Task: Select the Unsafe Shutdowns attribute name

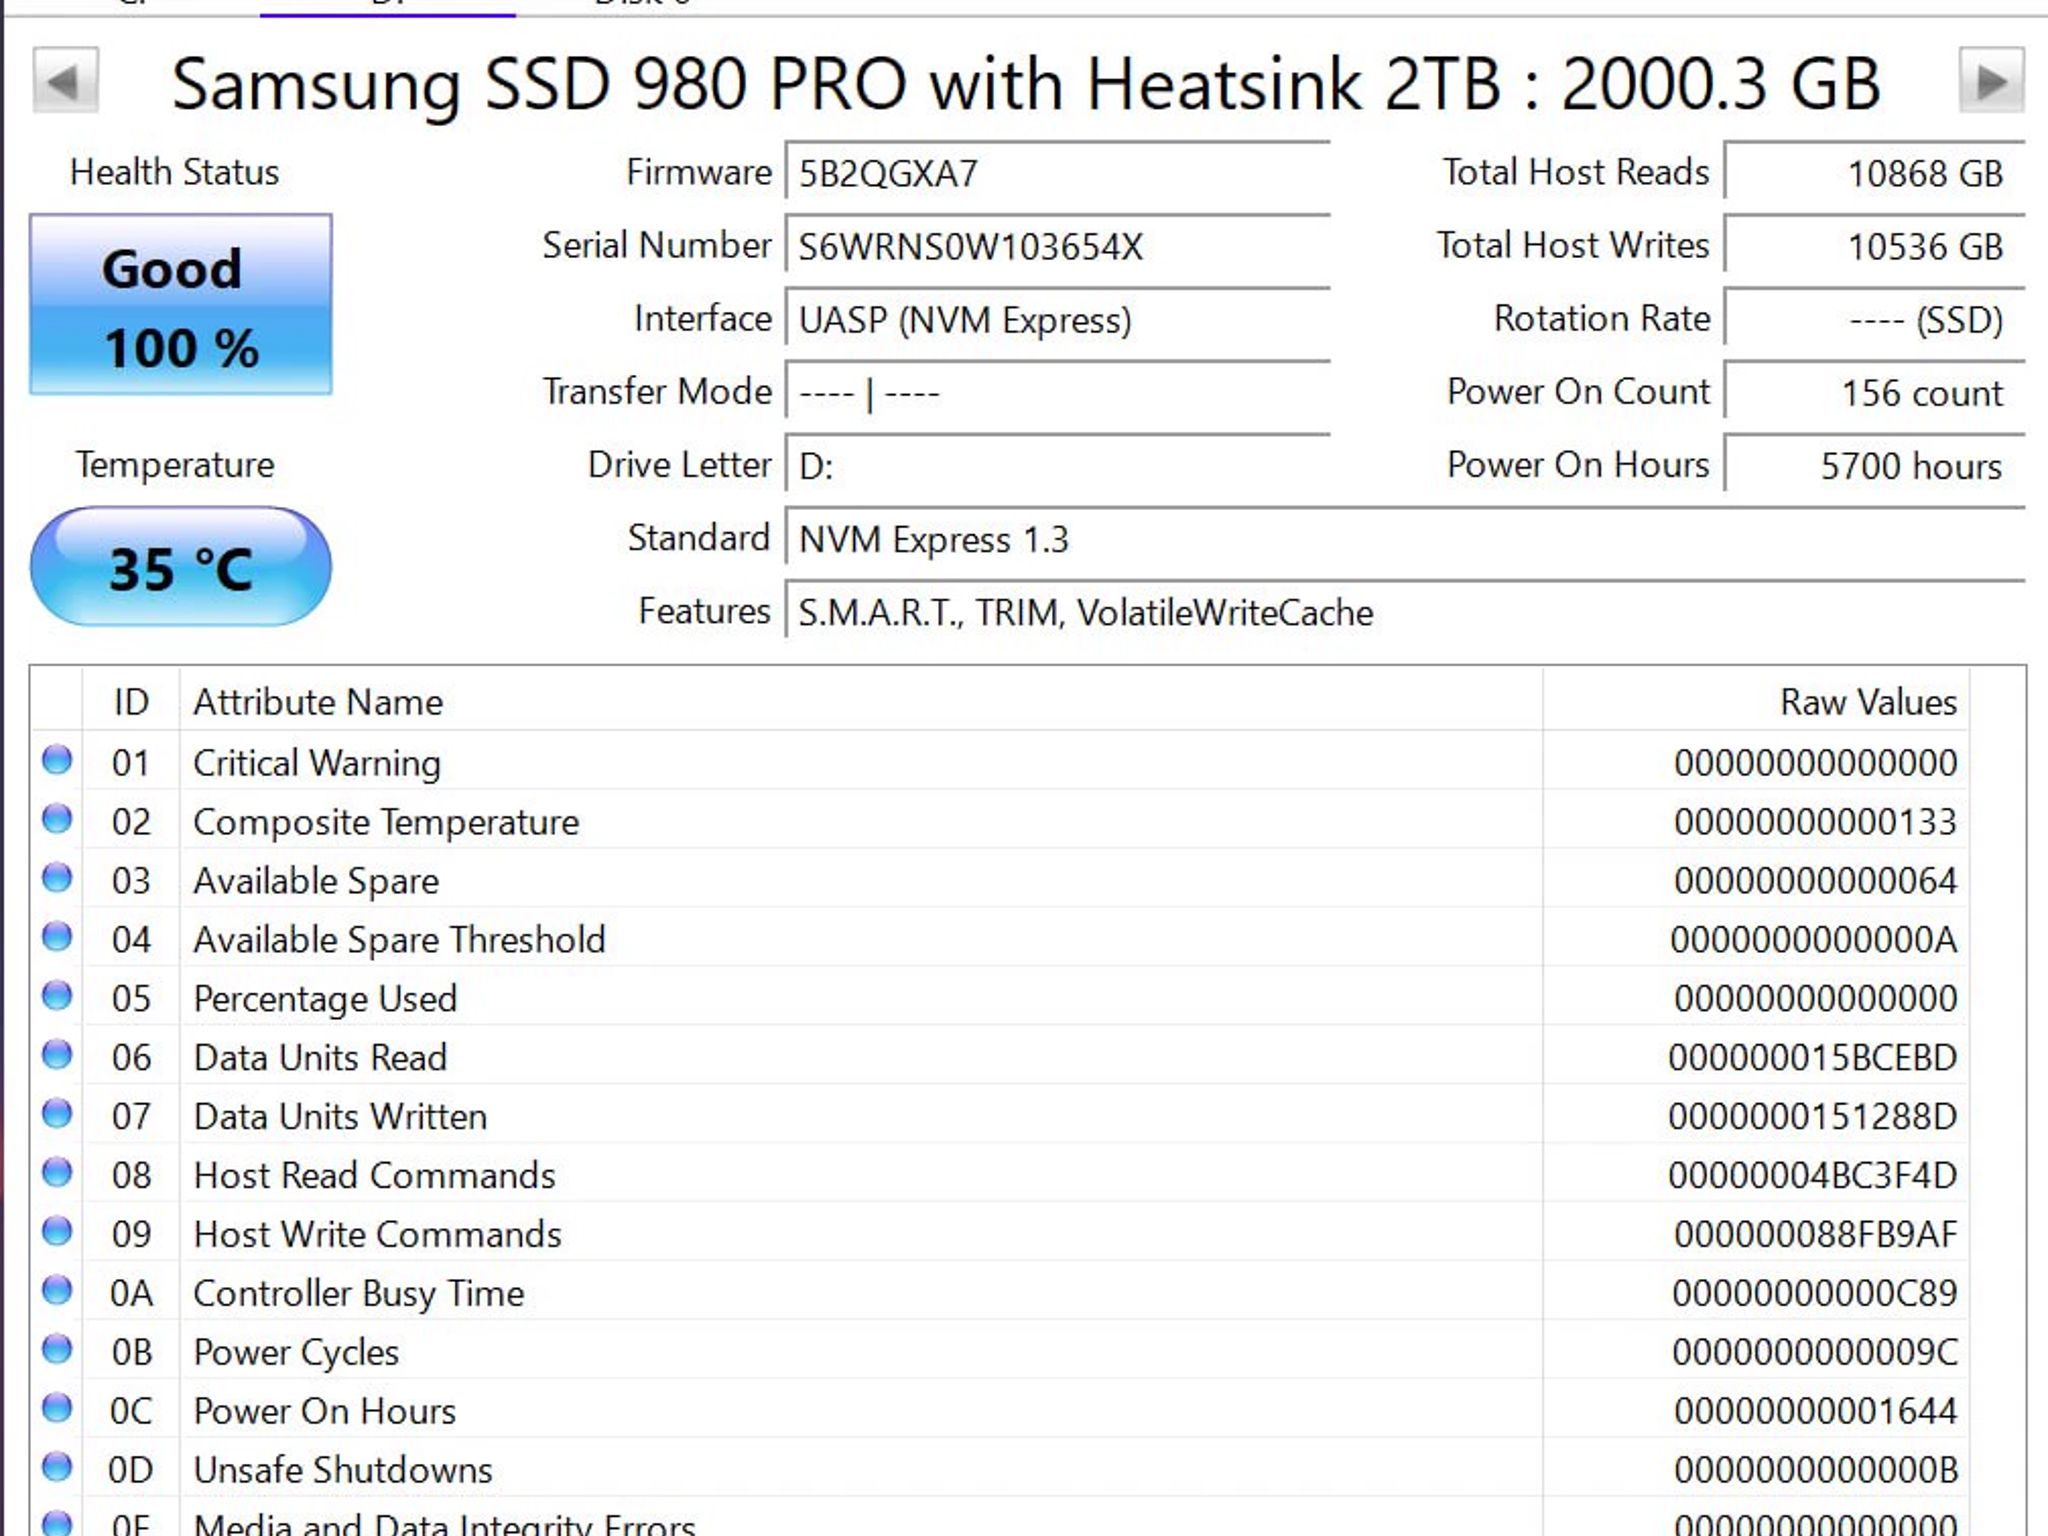Action: click(x=343, y=1470)
